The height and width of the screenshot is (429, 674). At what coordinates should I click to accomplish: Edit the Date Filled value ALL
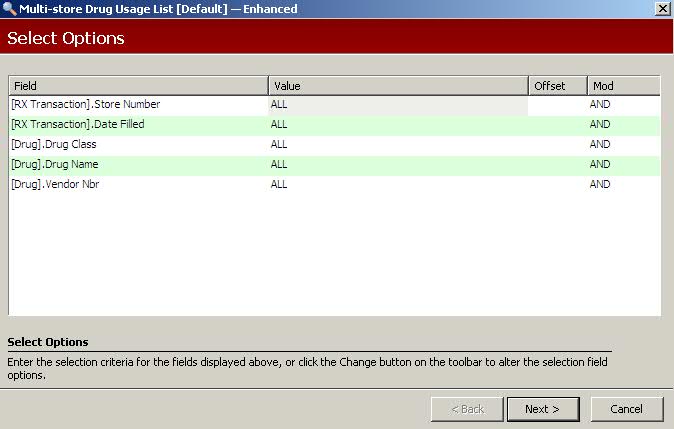click(398, 125)
